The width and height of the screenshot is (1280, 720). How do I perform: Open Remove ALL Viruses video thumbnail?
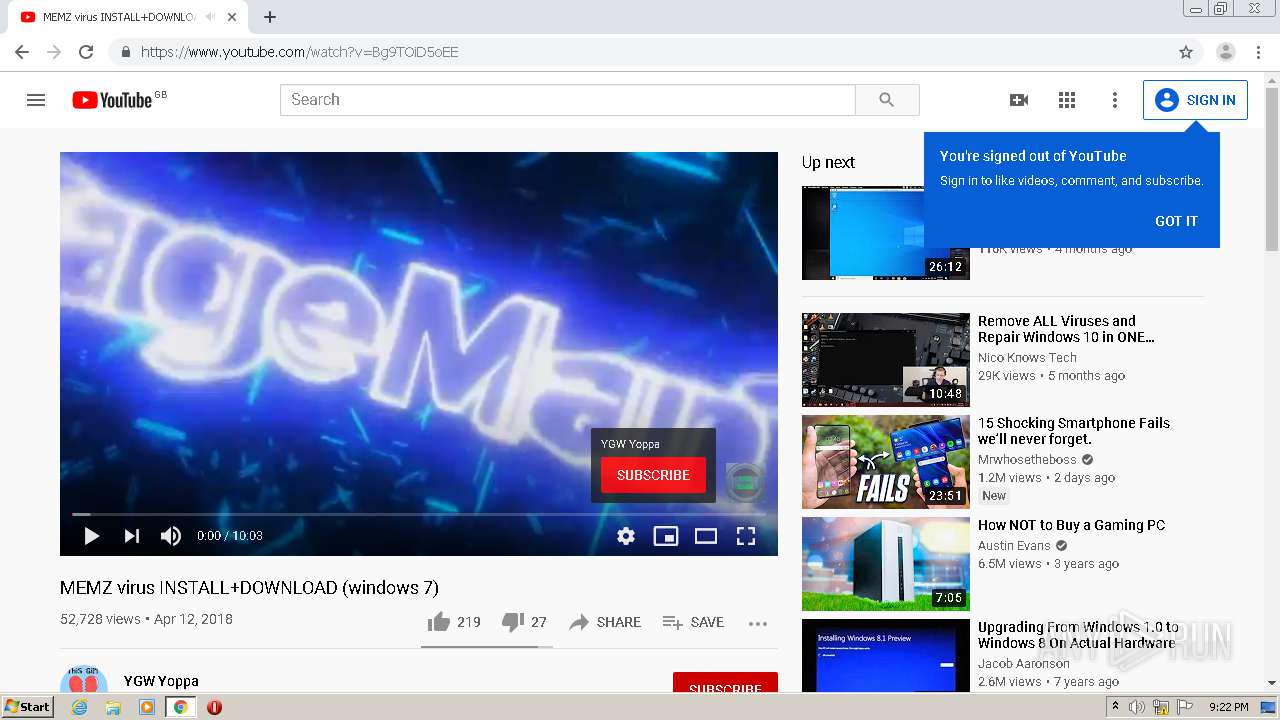[x=886, y=360]
